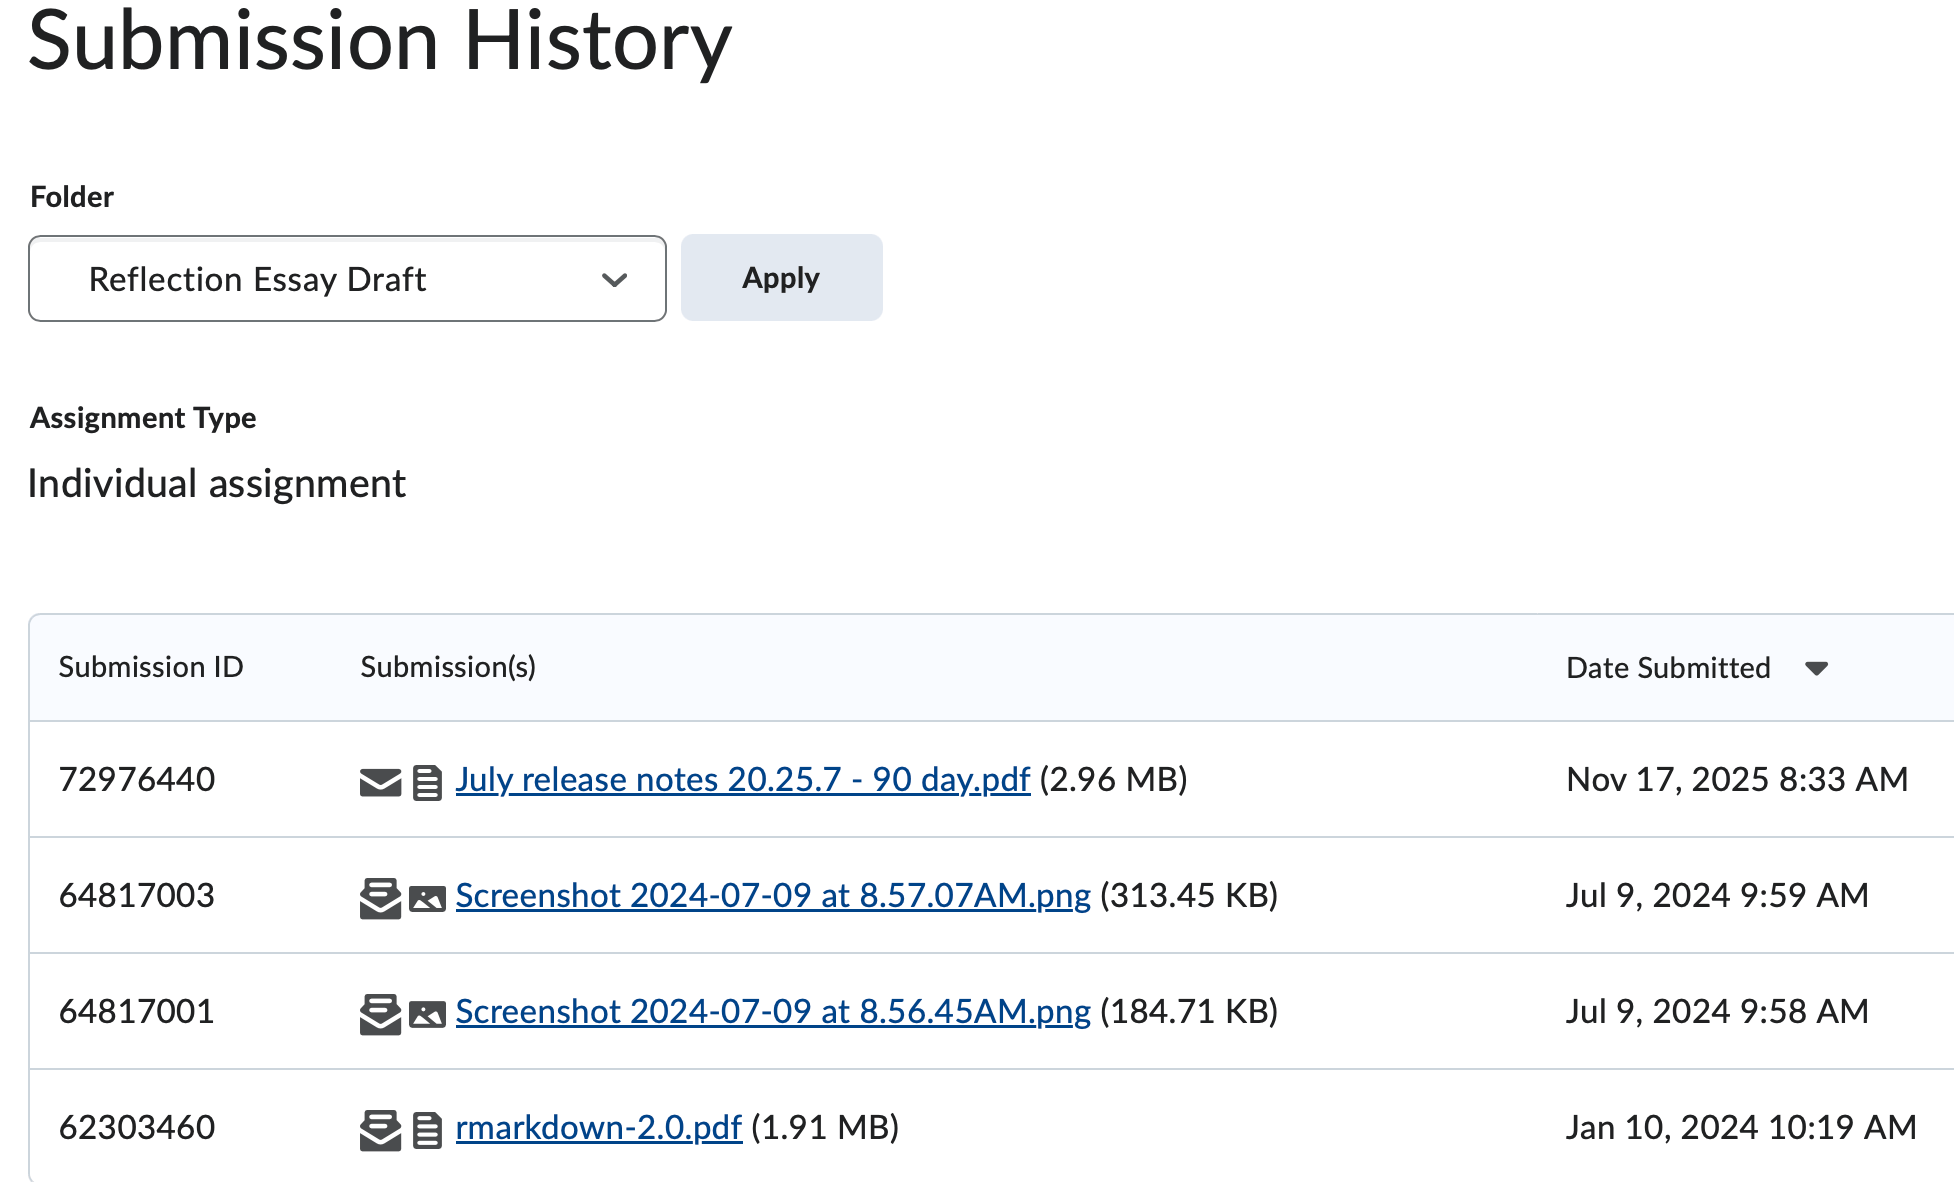Image resolution: width=1954 pixels, height=1182 pixels.
Task: Click the Submission ID column header
Action: 151,668
